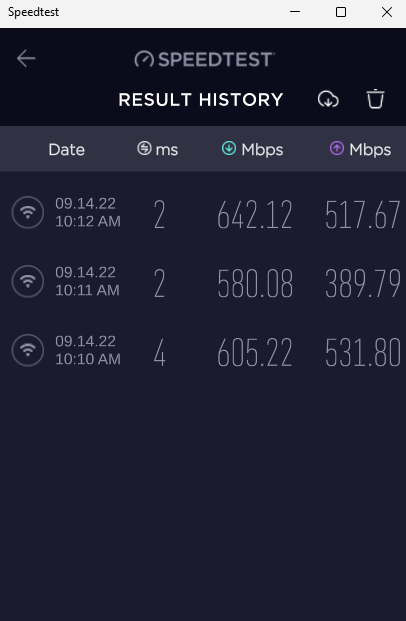Click the teal download arrow icon
Viewport: 406px width, 621px height.
point(229,149)
